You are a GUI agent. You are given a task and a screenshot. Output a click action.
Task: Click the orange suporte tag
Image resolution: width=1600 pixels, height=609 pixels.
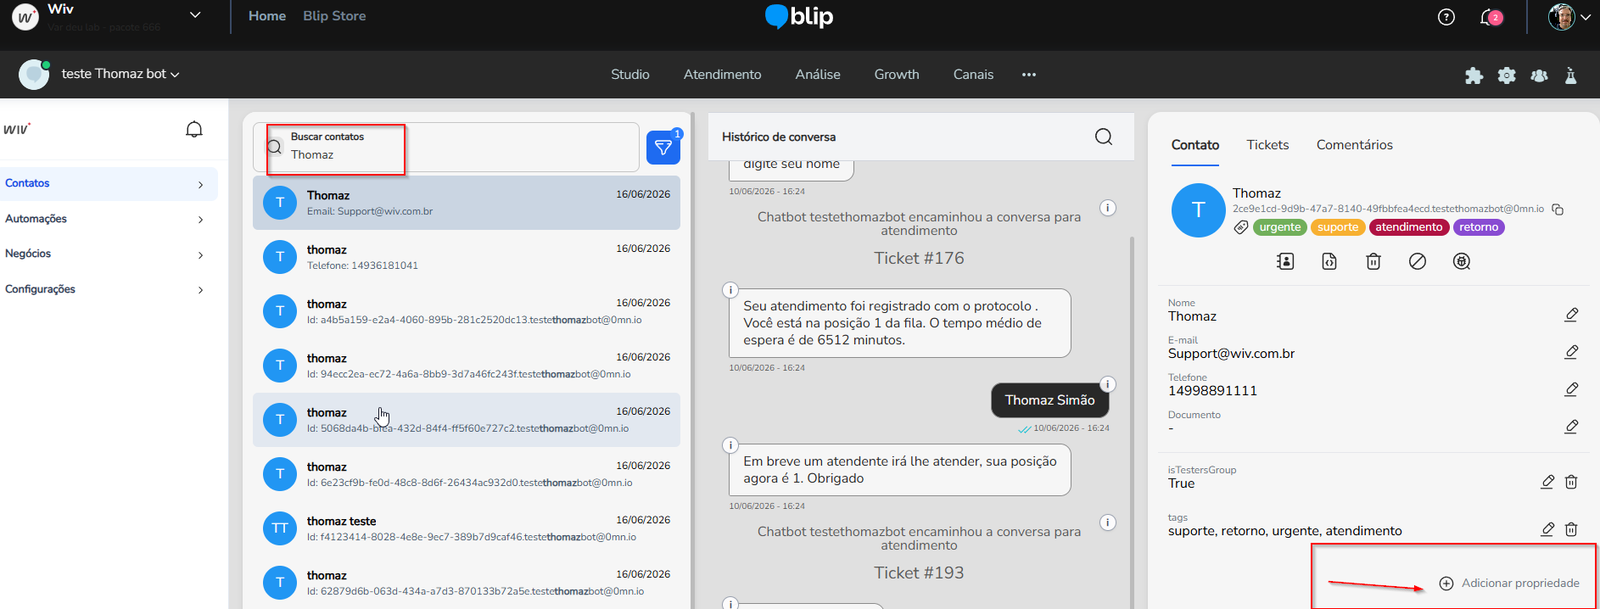pos(1338,227)
